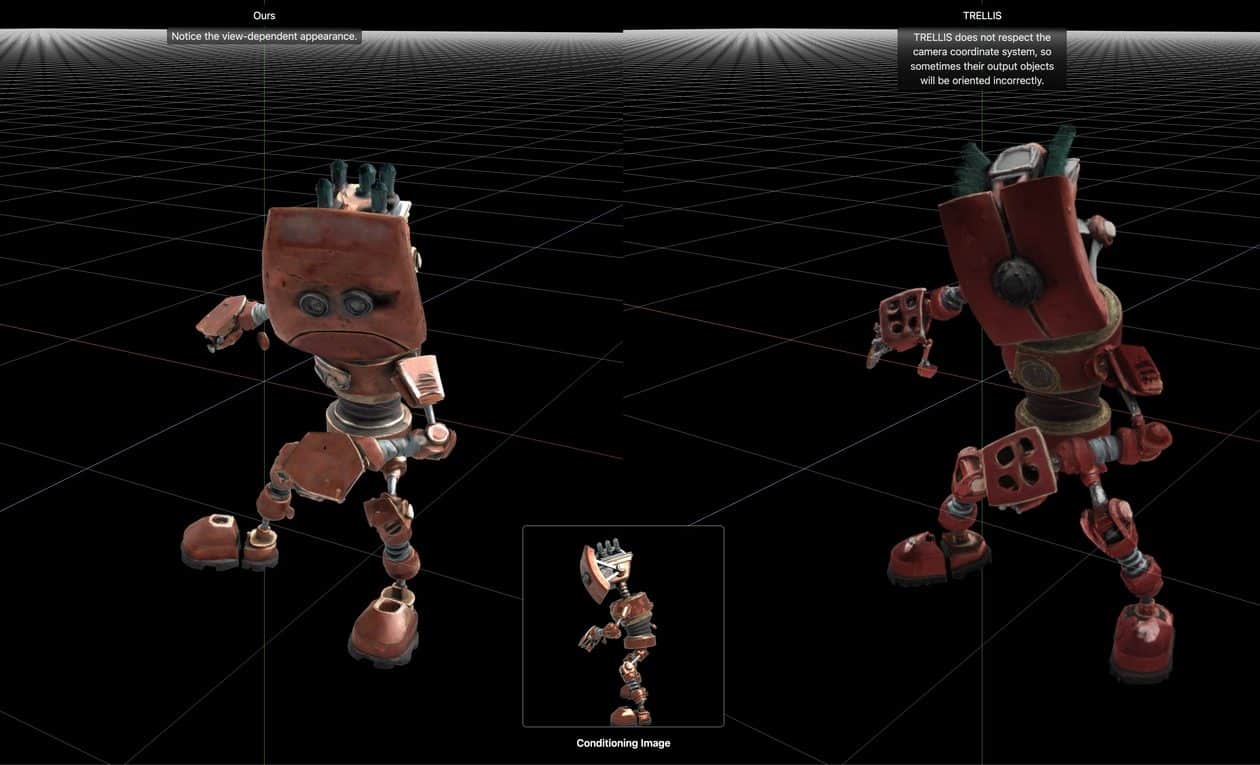This screenshot has width=1260, height=765.
Task: Click the Ours robot's rear pair of shoes
Action: (x=230, y=543)
